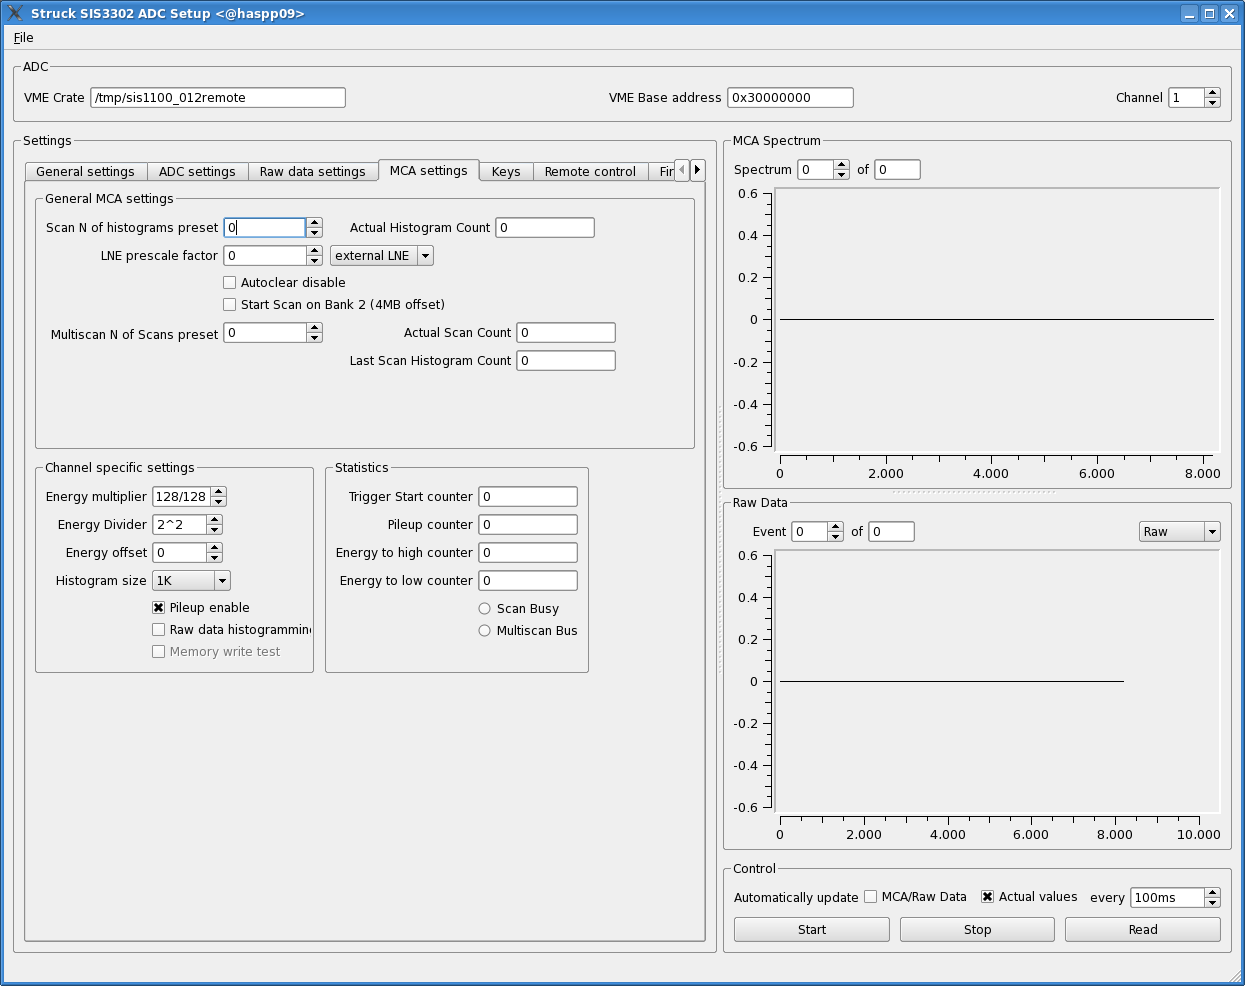Image resolution: width=1245 pixels, height=986 pixels.
Task: Click the Raw Data plot area
Action: click(997, 682)
